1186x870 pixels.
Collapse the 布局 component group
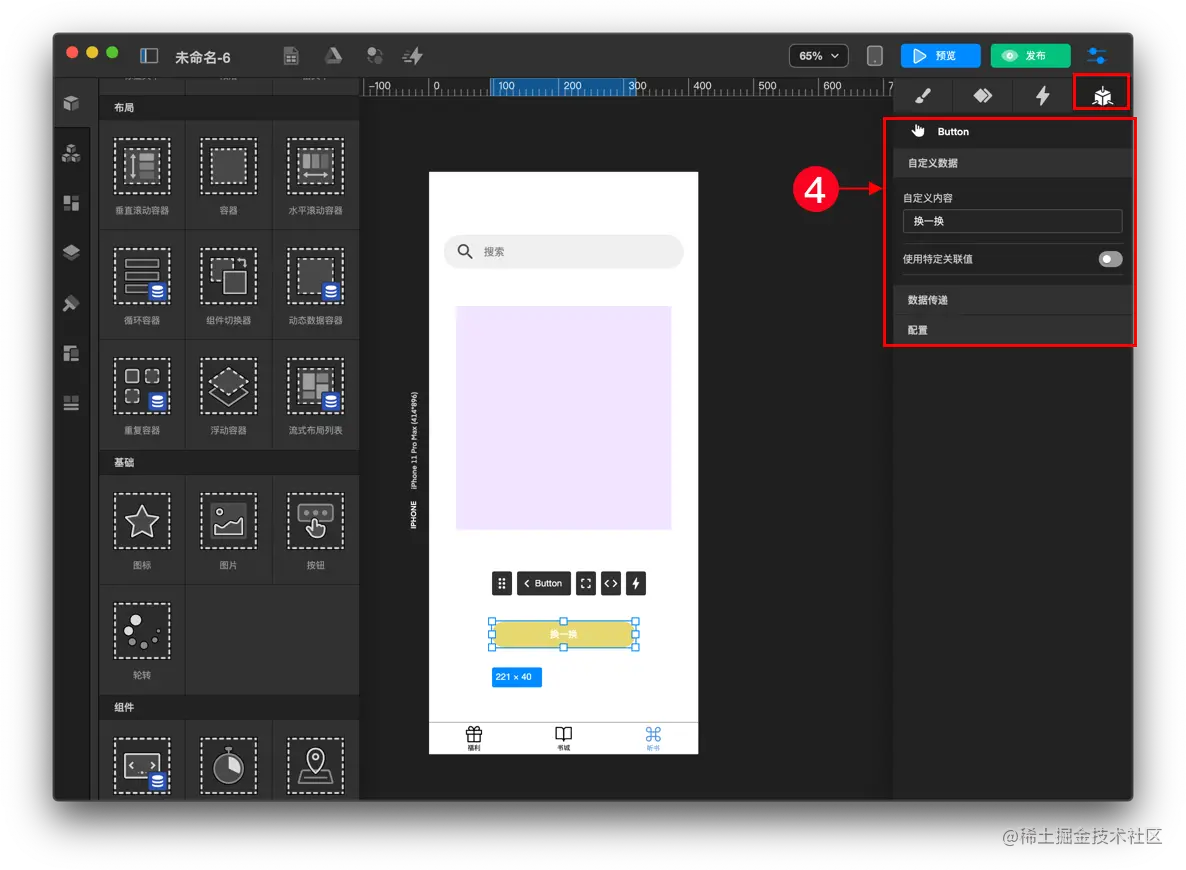[x=229, y=107]
